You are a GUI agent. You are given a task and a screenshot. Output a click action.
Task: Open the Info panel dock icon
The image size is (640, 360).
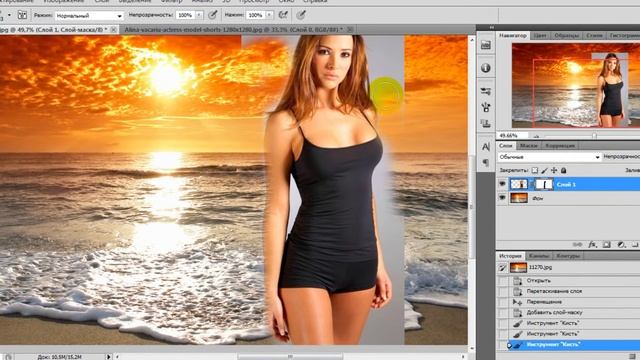[x=486, y=68]
